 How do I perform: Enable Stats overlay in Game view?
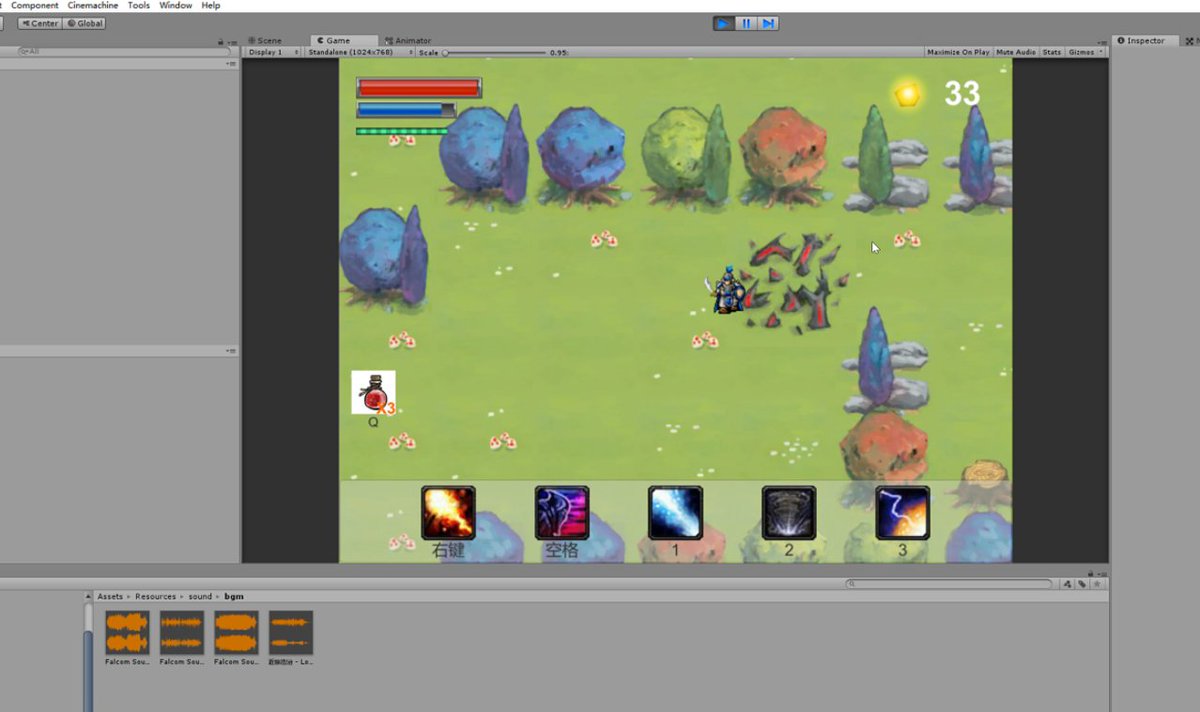[x=1051, y=52]
